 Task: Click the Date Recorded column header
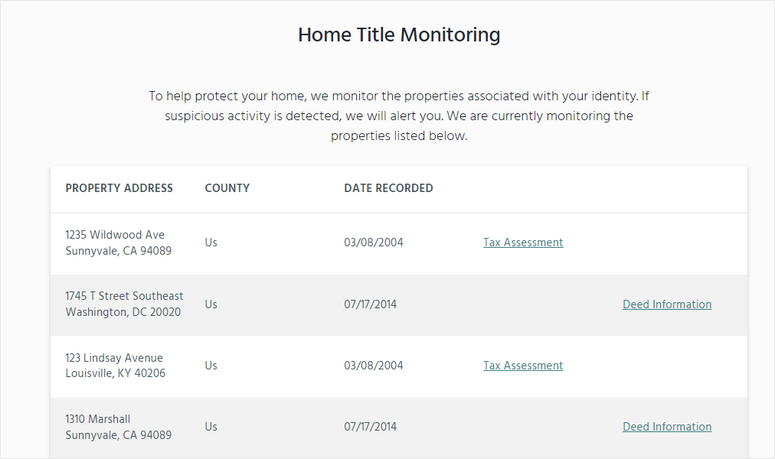pyautogui.click(x=388, y=188)
